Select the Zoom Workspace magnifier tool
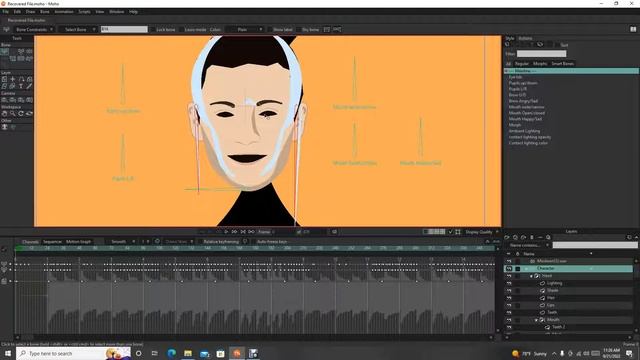 13,113
